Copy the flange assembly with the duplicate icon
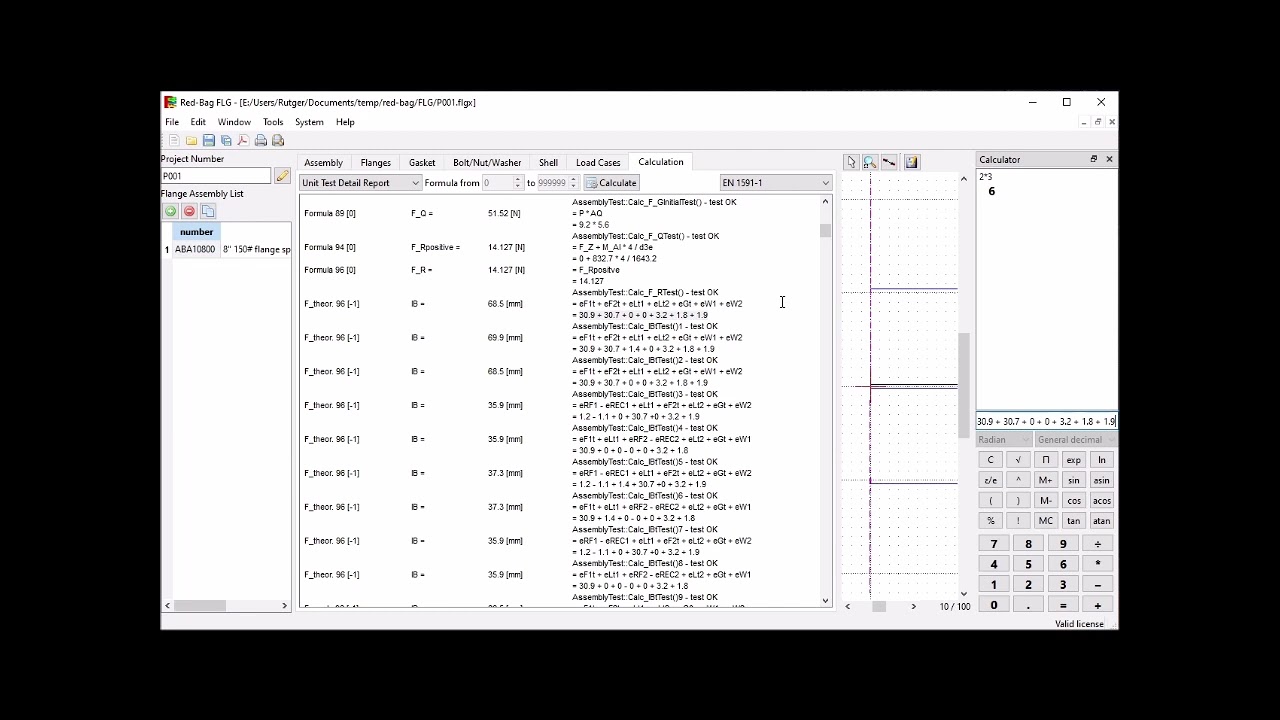1280x720 pixels. coord(208,212)
